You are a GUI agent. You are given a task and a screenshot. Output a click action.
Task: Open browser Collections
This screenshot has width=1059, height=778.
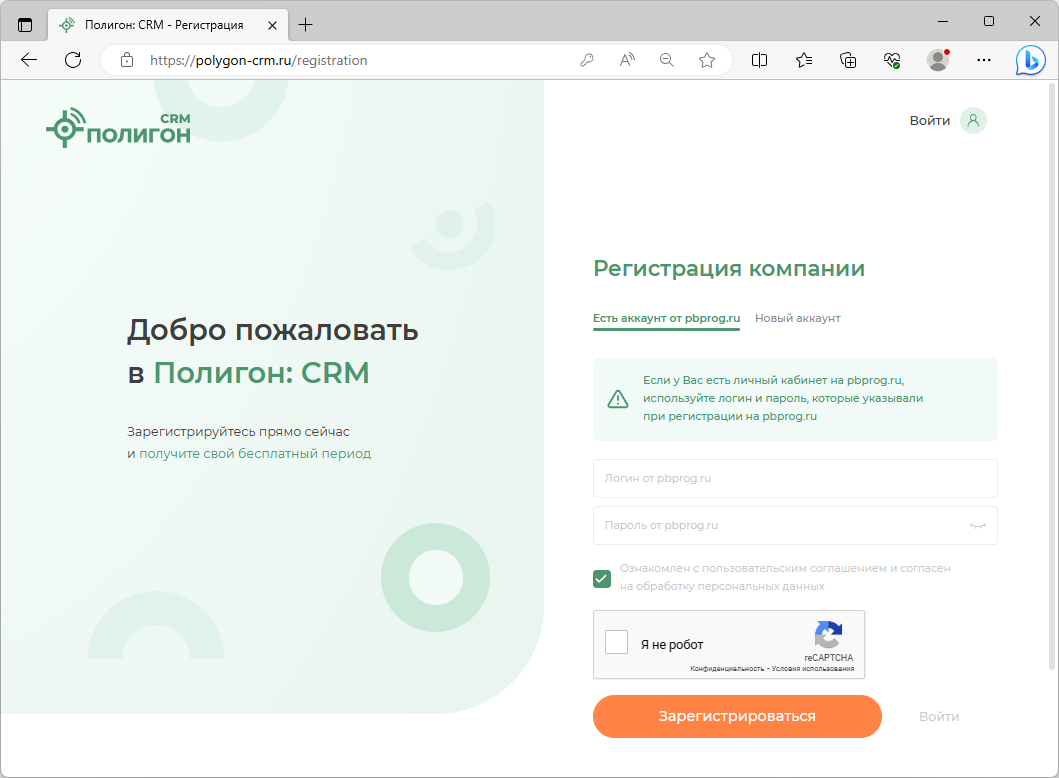click(848, 60)
